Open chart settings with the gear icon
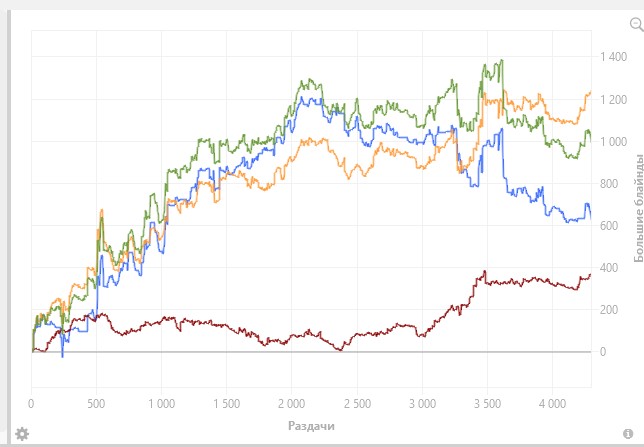The image size is (644, 447). click(22, 434)
